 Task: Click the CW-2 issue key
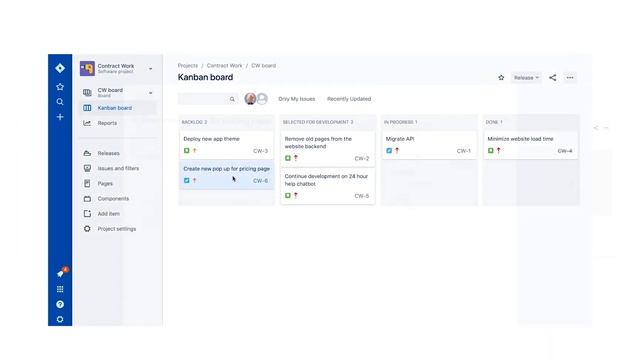point(362,158)
